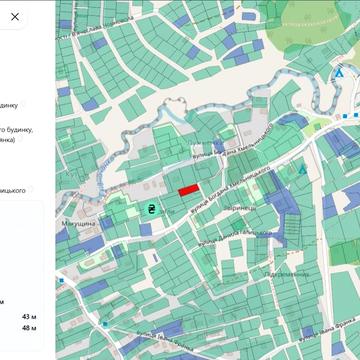This screenshot has width=360, height=360.
Task: Click the '43 м' value in side panel
Action: [x=29, y=317]
